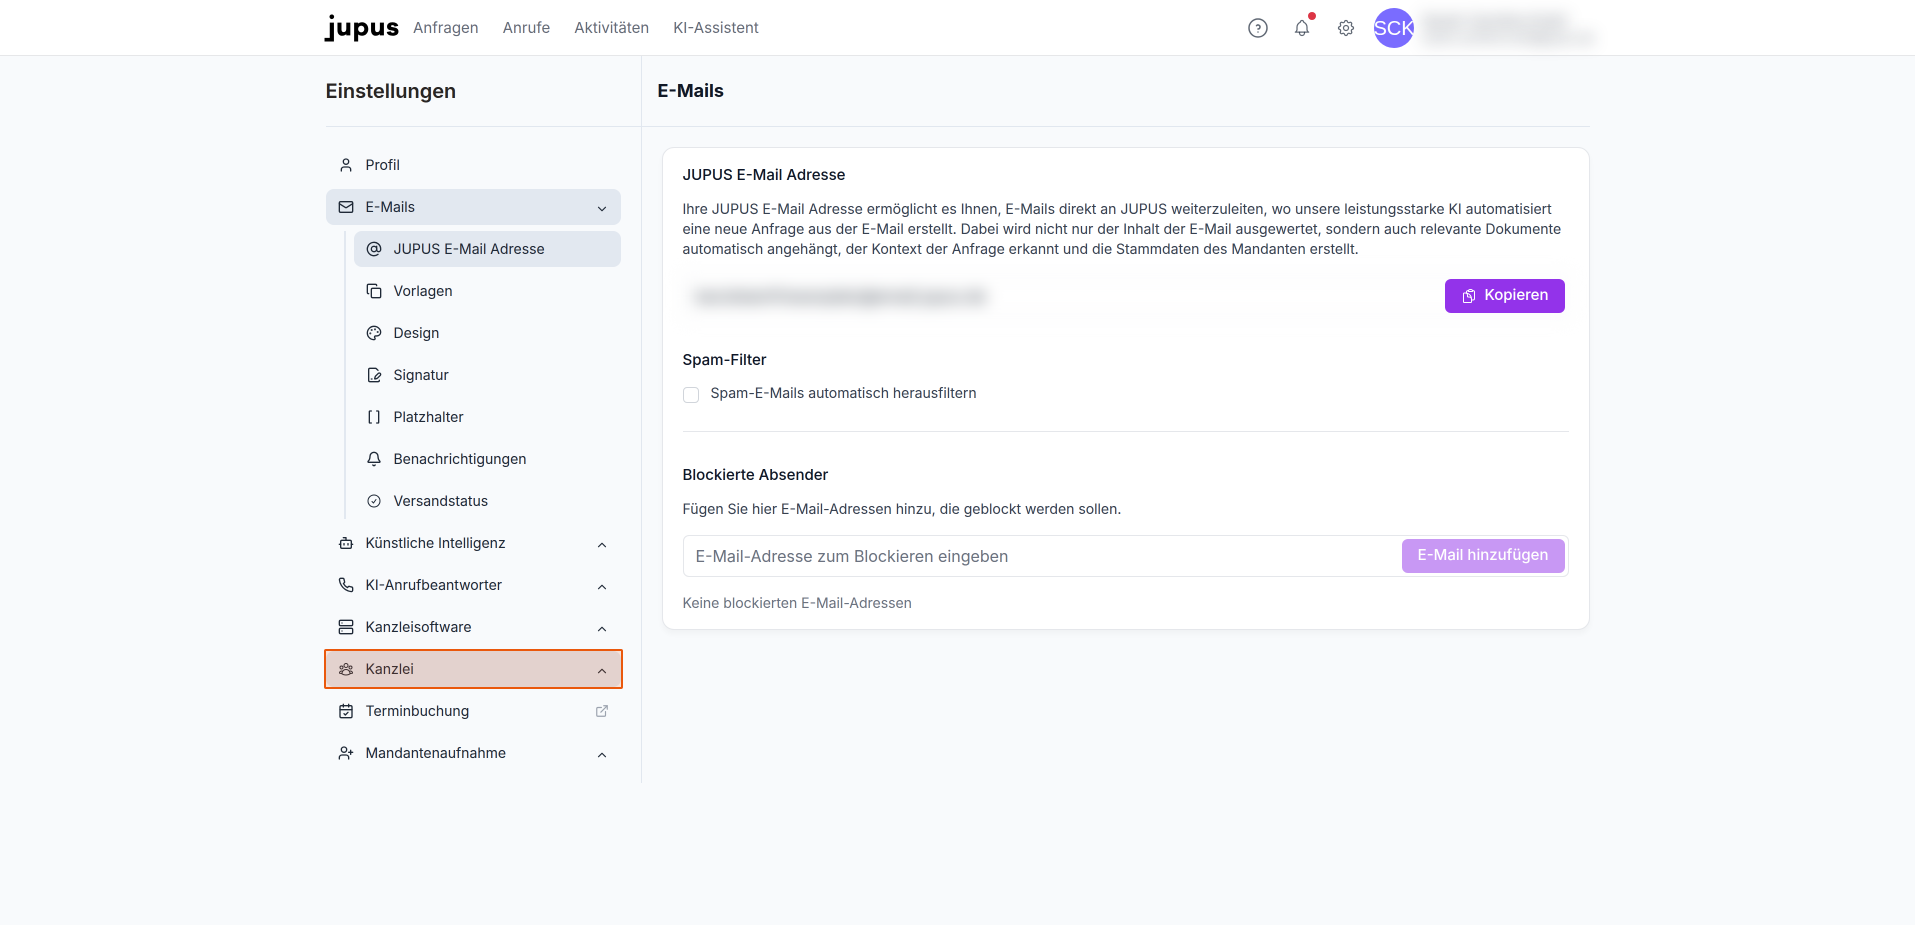Enable Spam-E-Mails automatisch herausfiltern checkbox

click(x=691, y=395)
